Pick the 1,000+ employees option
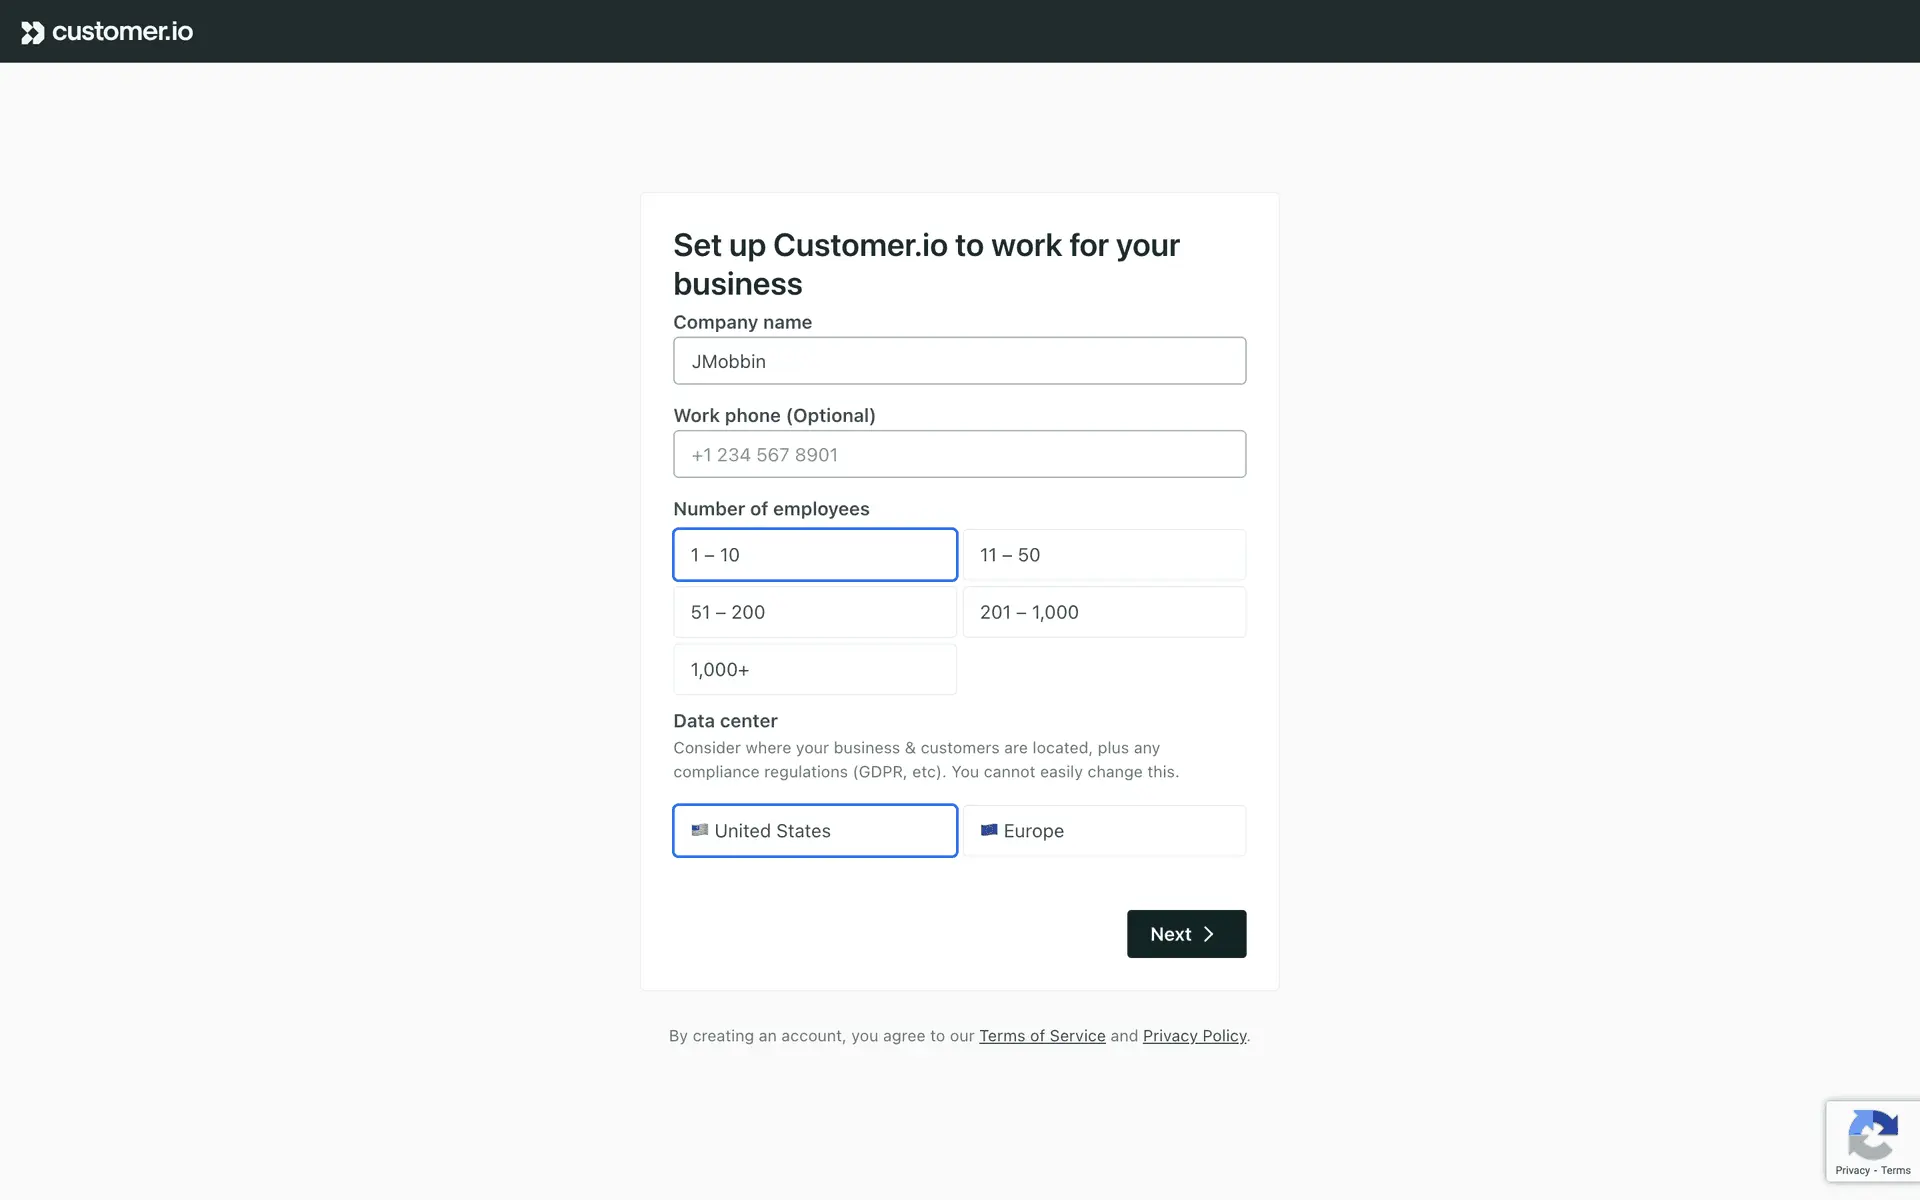This screenshot has width=1920, height=1200. 814,670
